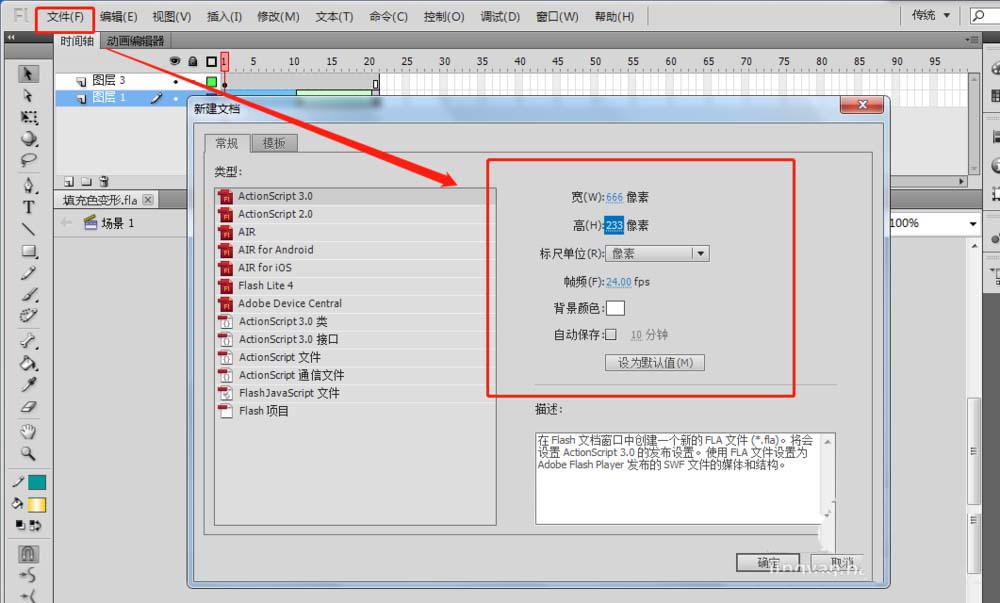Select the Hand tool
1000x603 pixels.
pos(28,432)
